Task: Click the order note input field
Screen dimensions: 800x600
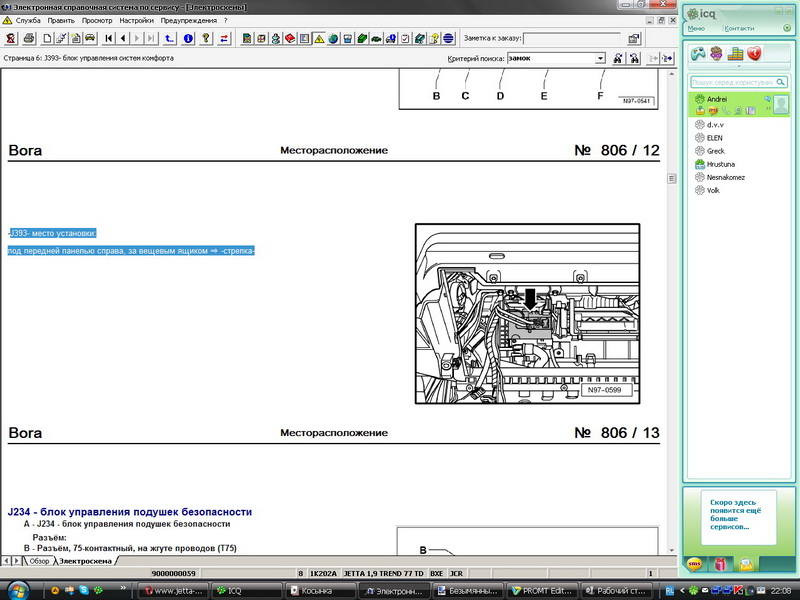Action: 571,38
